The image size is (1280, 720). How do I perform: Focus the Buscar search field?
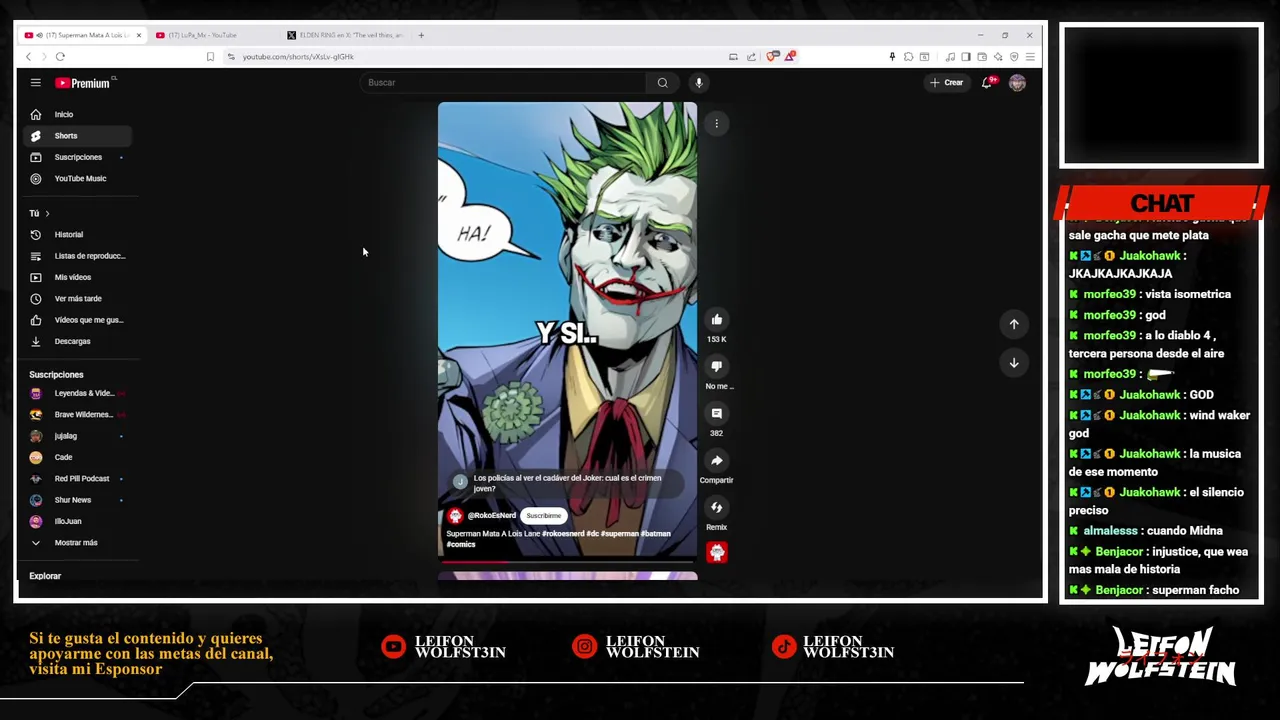(x=503, y=83)
